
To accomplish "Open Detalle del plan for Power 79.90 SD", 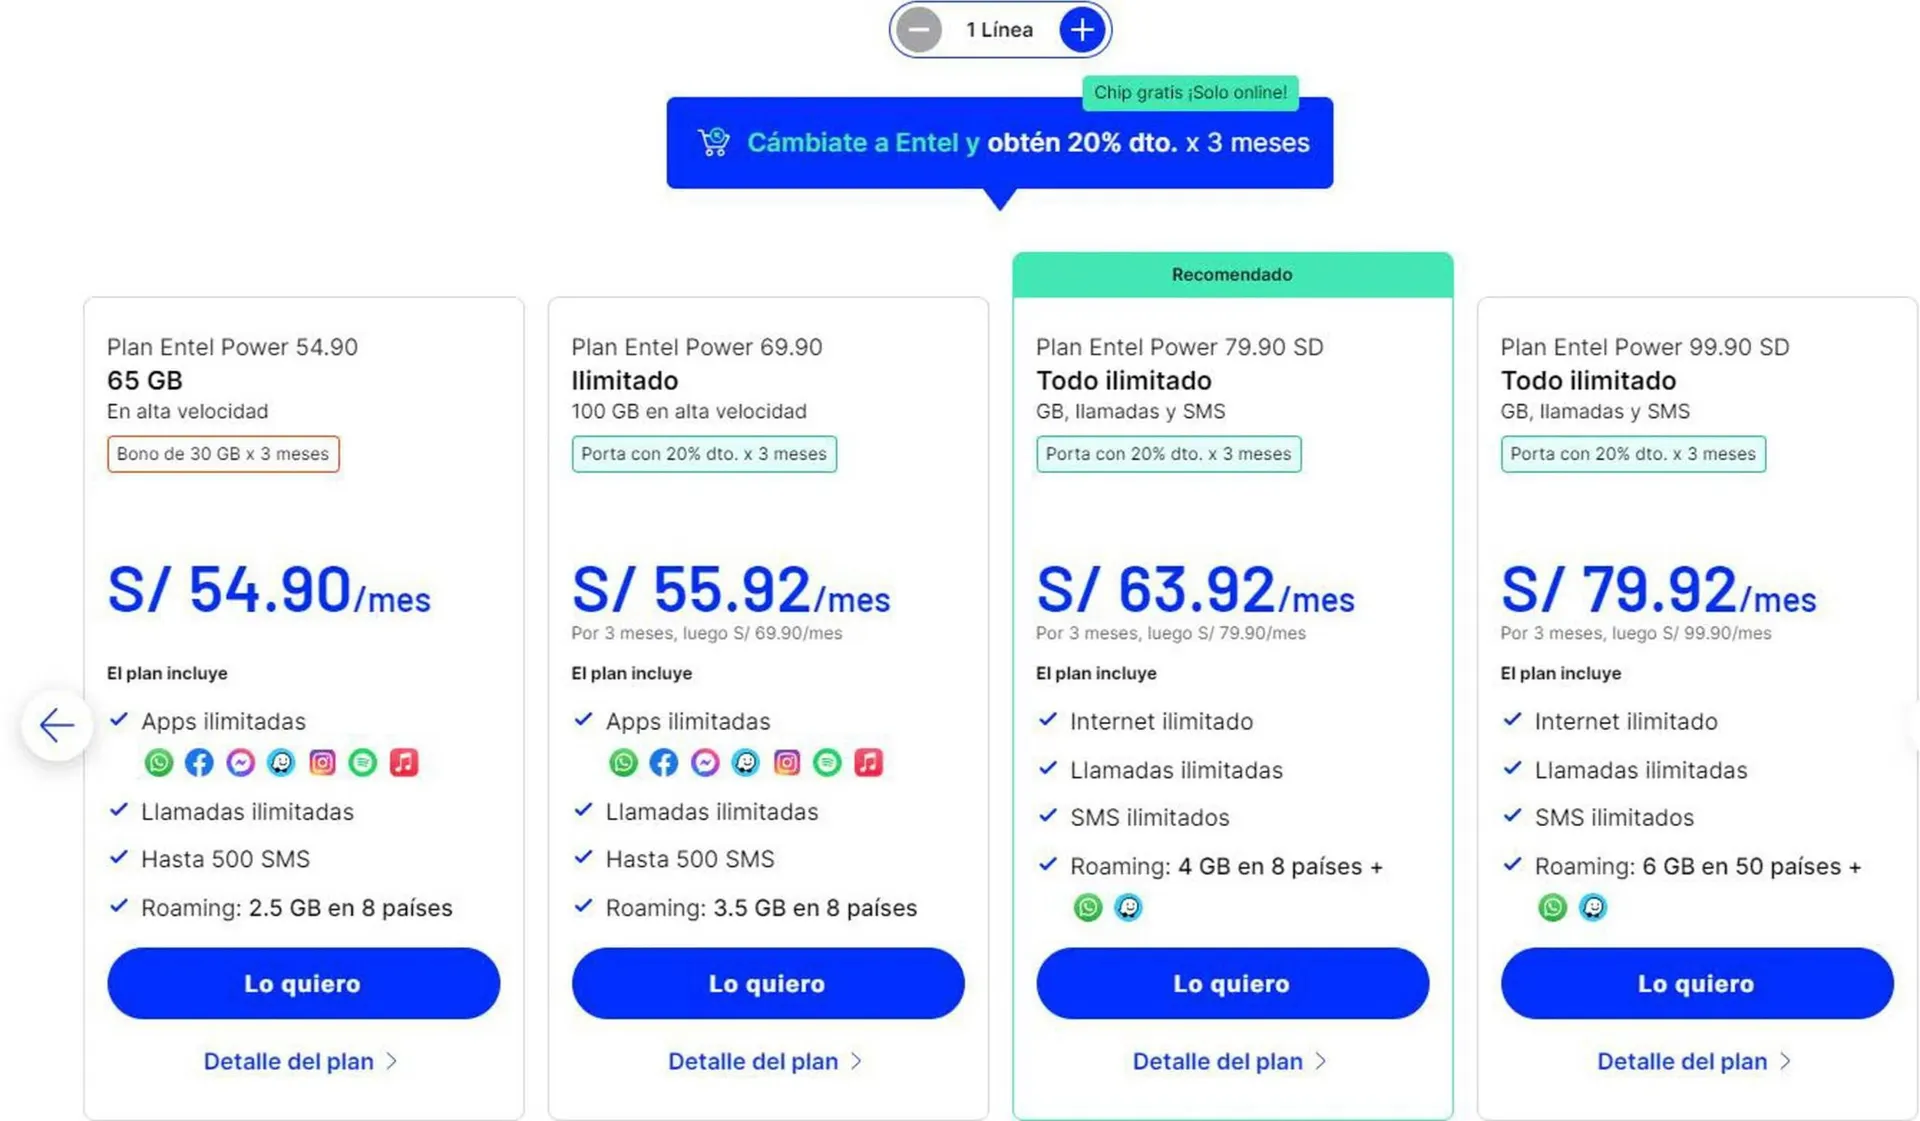I will point(1229,1061).
